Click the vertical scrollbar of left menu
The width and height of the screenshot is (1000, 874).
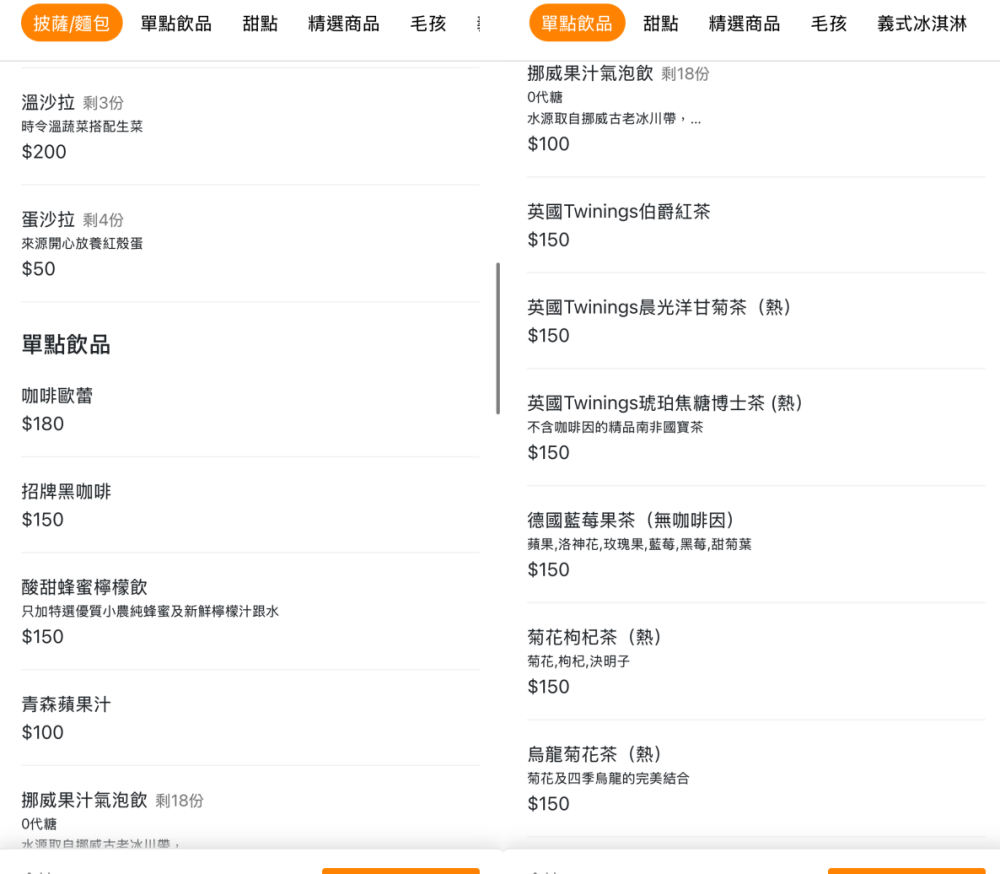(497, 338)
